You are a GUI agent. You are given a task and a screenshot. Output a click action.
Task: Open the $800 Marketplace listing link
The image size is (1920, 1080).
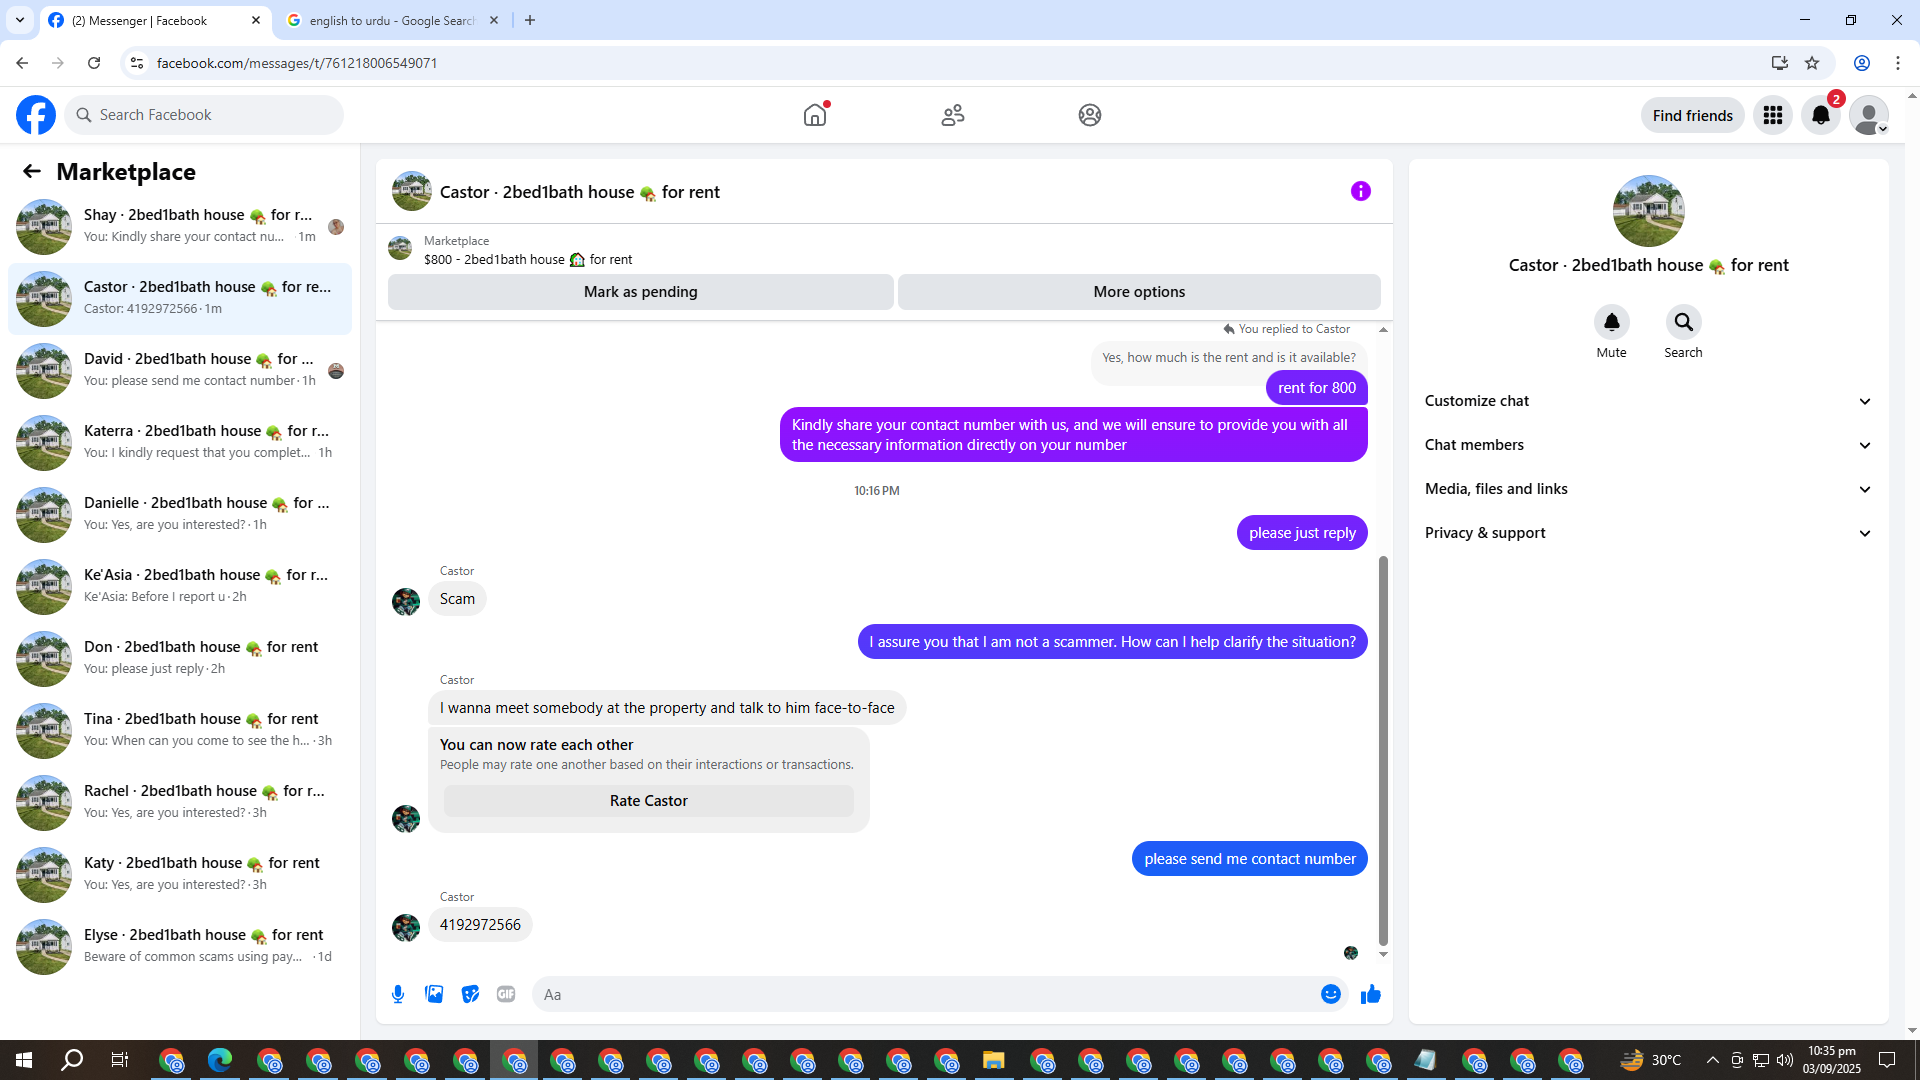click(x=527, y=259)
